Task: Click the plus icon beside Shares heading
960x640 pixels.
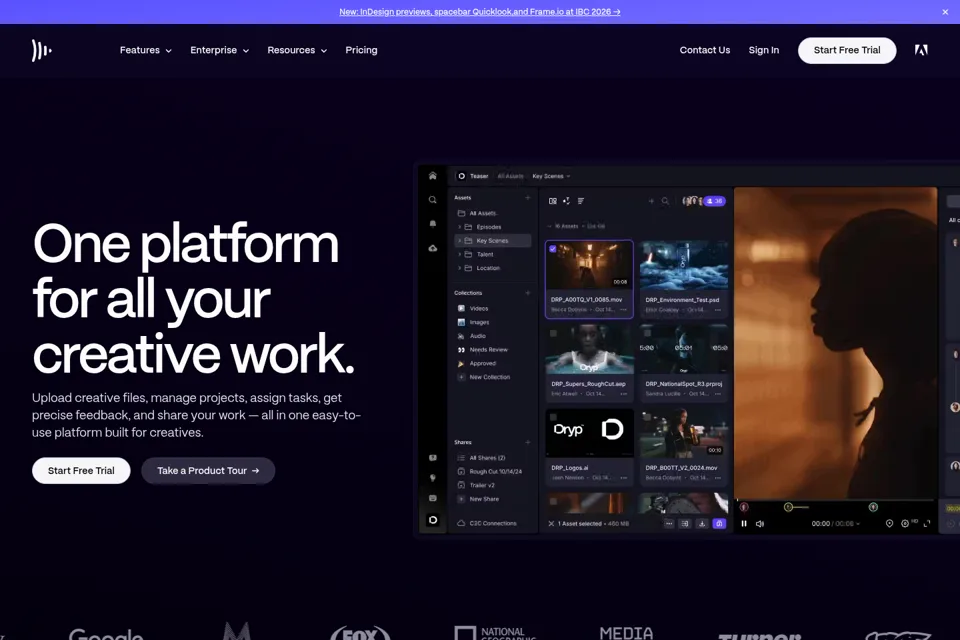Action: [x=528, y=442]
